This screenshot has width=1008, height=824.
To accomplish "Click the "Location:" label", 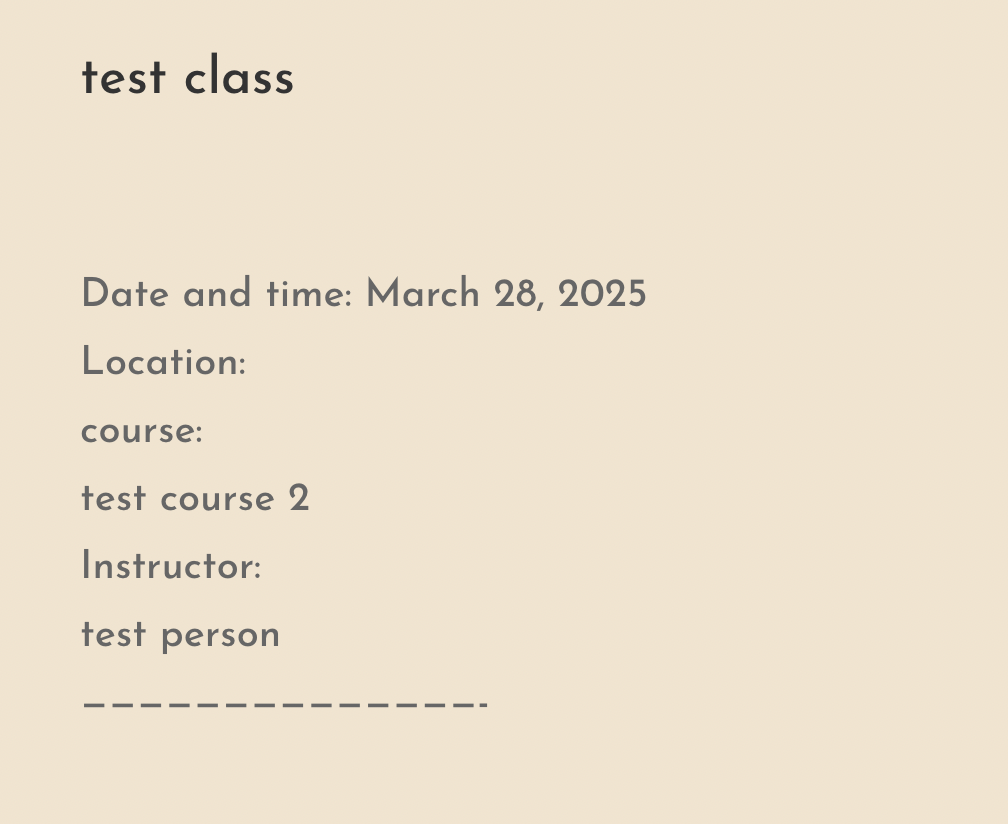I will click(164, 362).
